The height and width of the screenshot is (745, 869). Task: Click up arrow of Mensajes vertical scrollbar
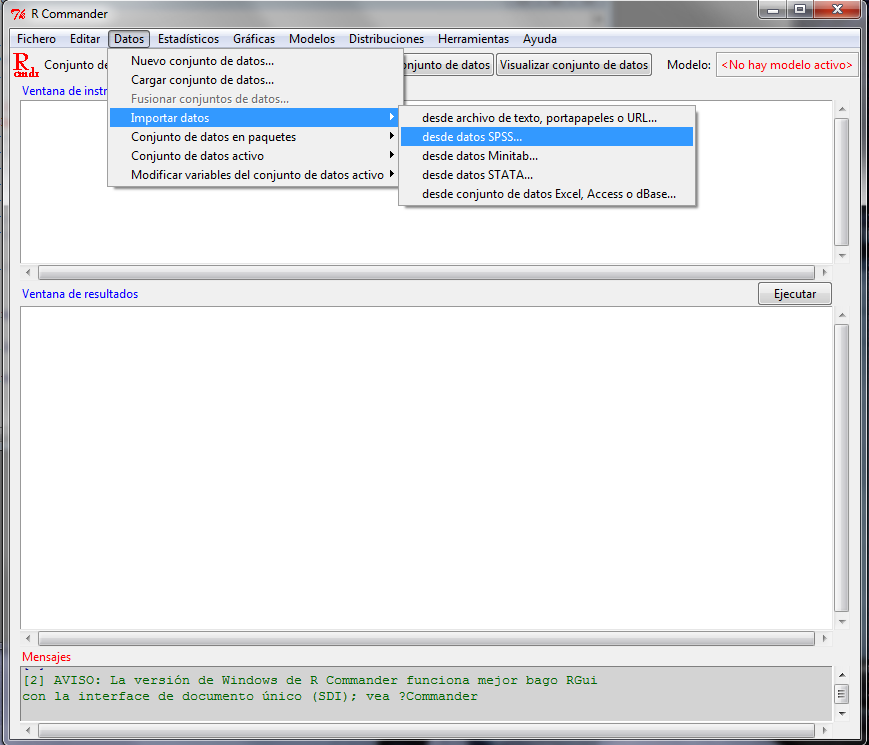point(842,675)
